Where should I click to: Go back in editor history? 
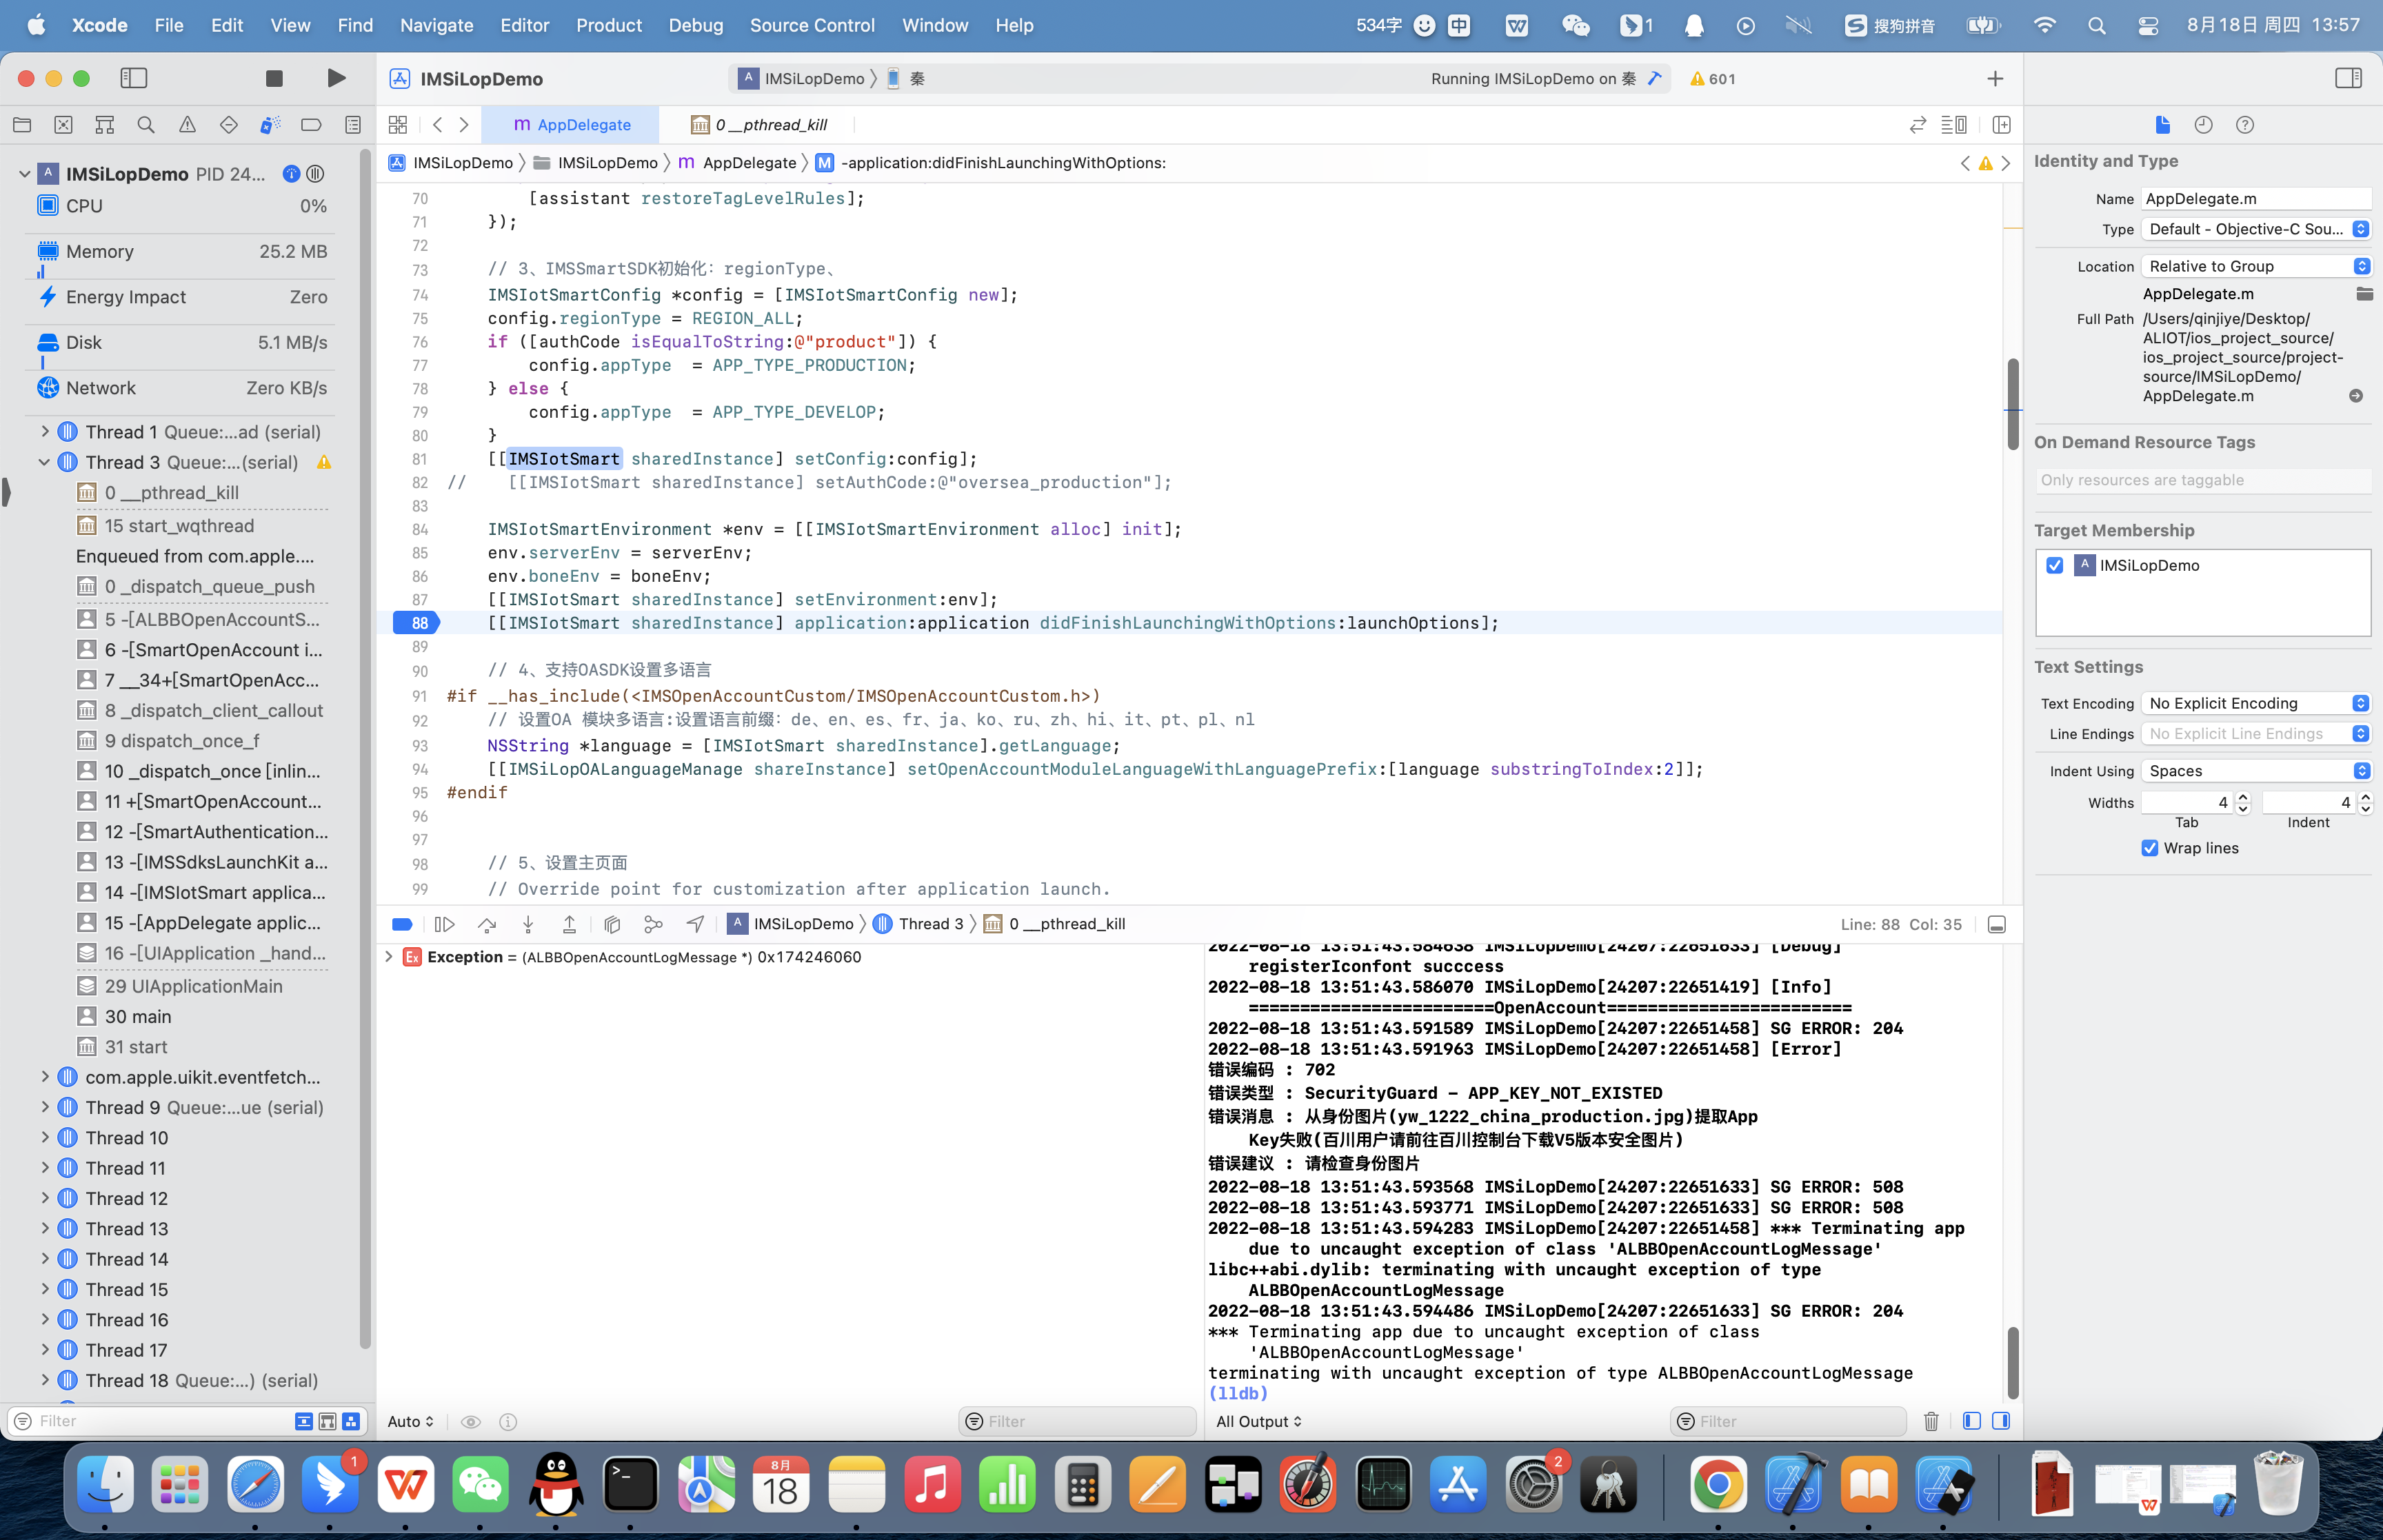(438, 125)
